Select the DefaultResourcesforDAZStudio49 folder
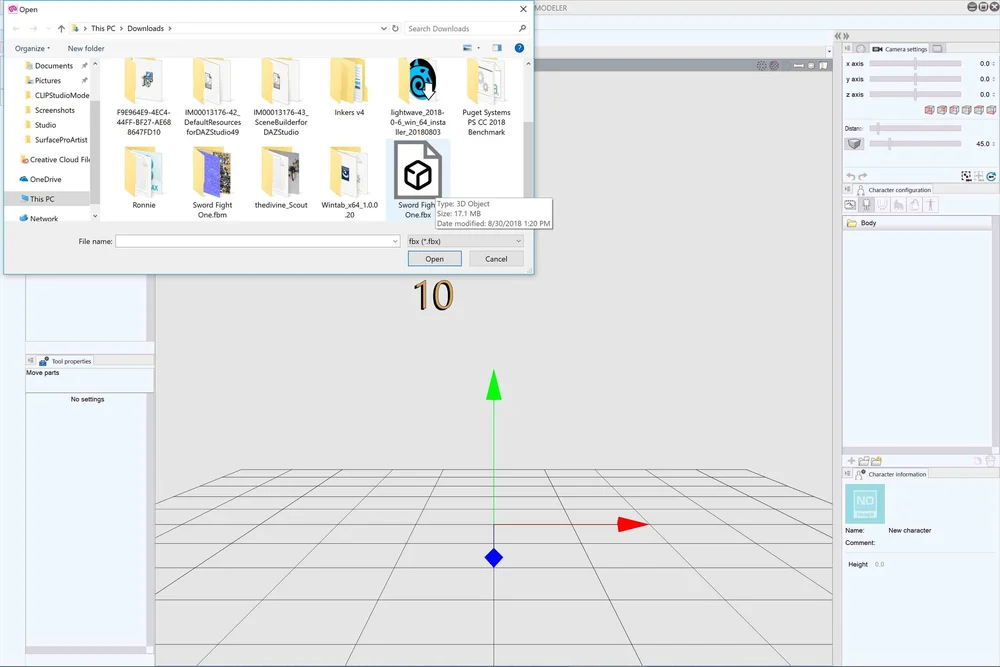Image resolution: width=1000 pixels, height=667 pixels. [212, 98]
